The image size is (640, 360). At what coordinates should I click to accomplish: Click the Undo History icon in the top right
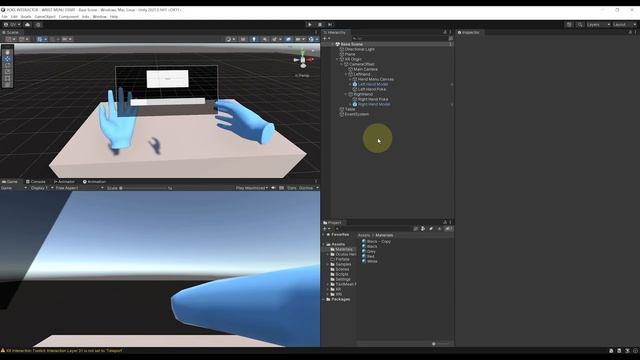click(569, 24)
